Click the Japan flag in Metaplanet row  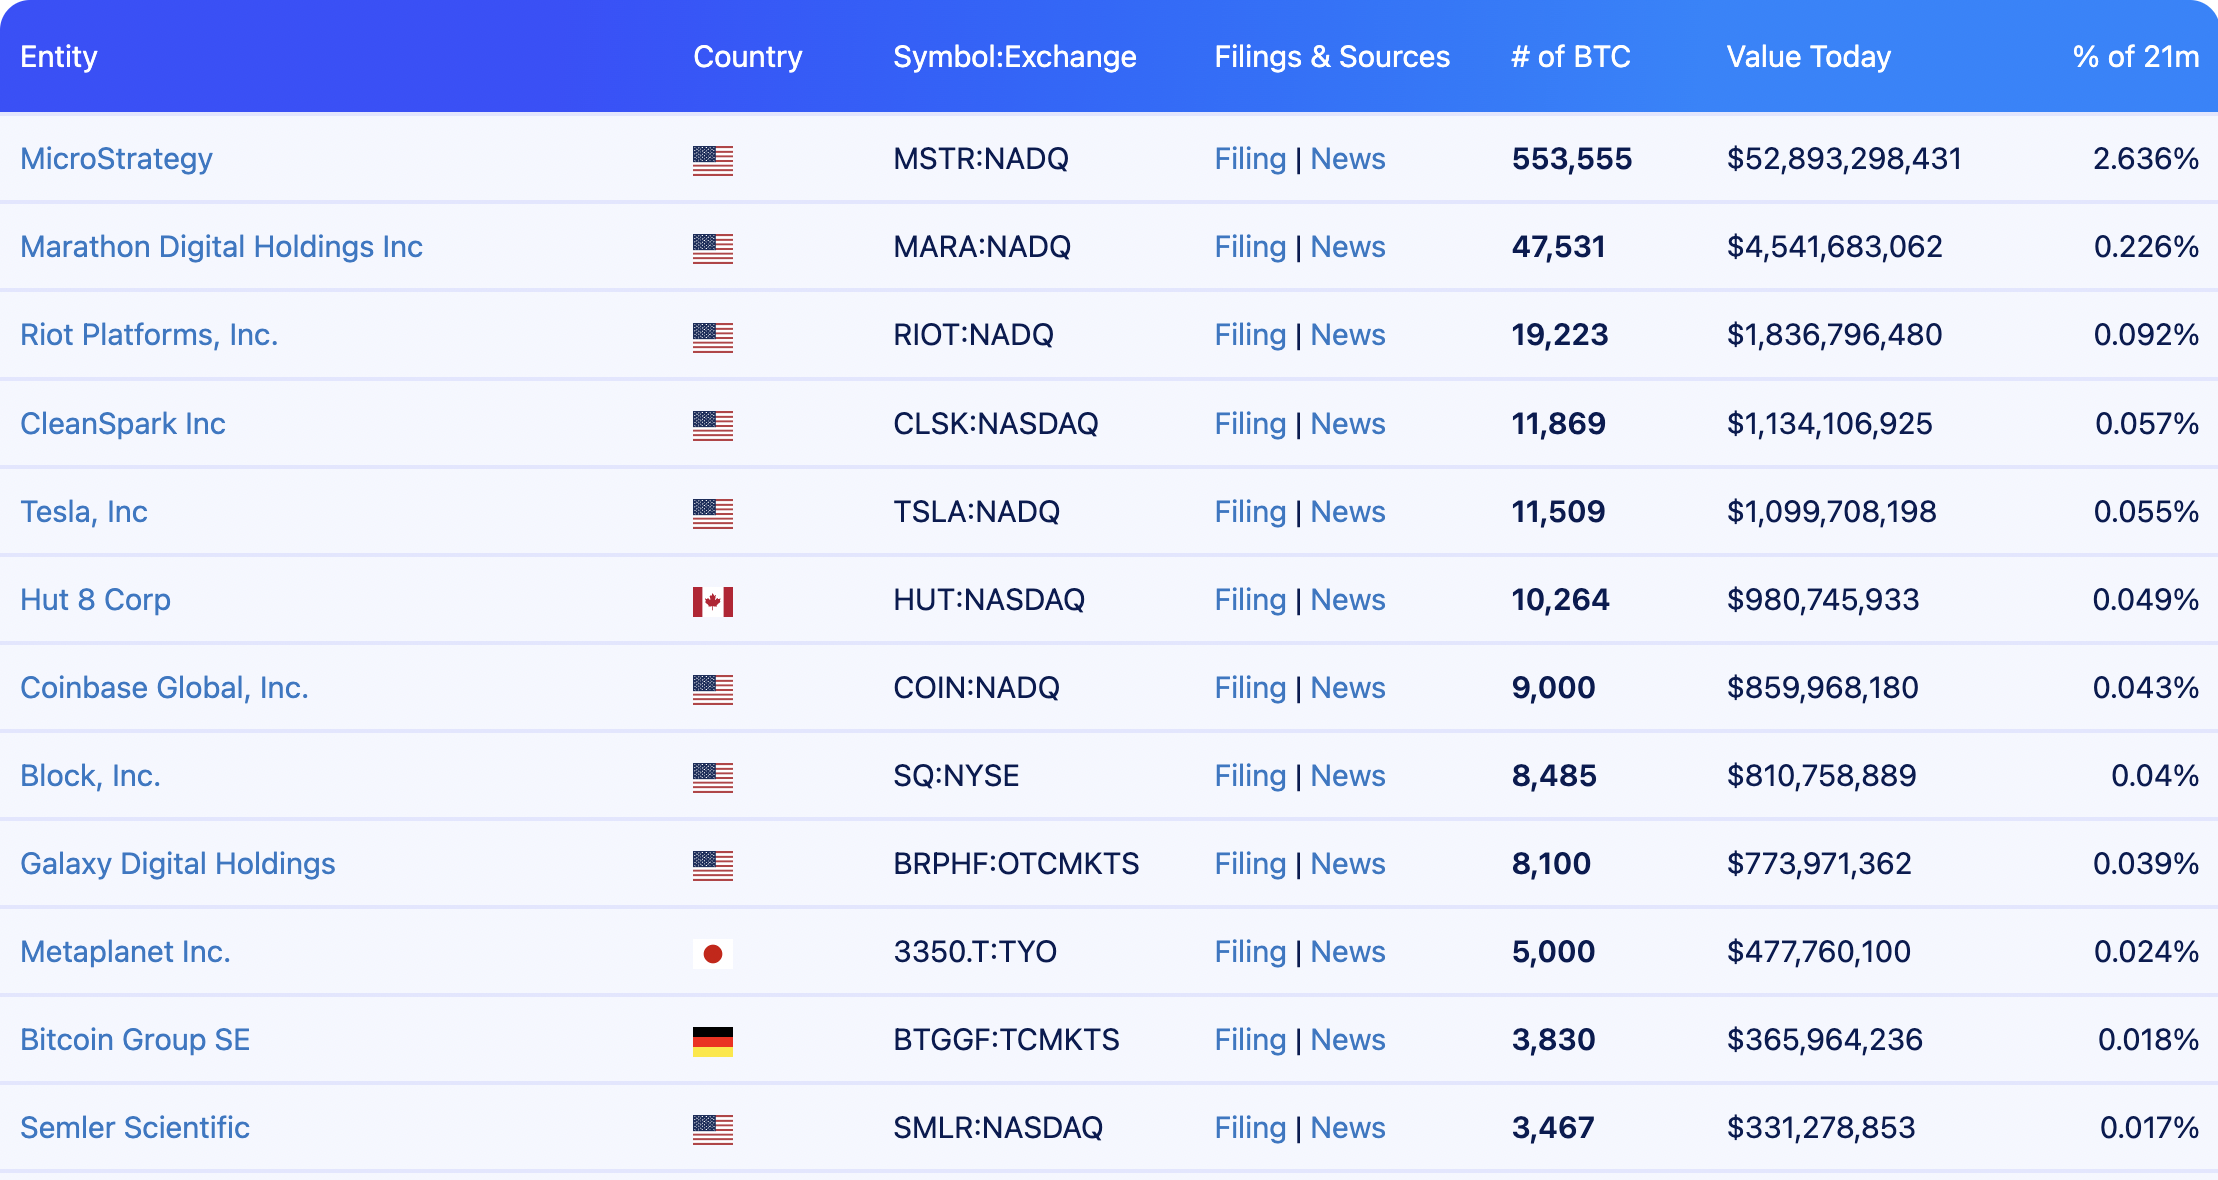[712, 953]
